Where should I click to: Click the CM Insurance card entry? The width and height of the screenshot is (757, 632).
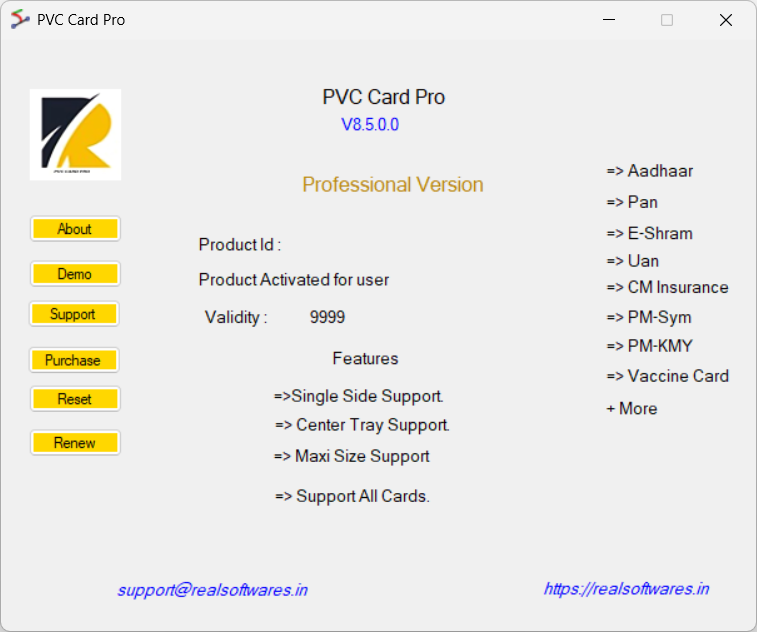(668, 288)
